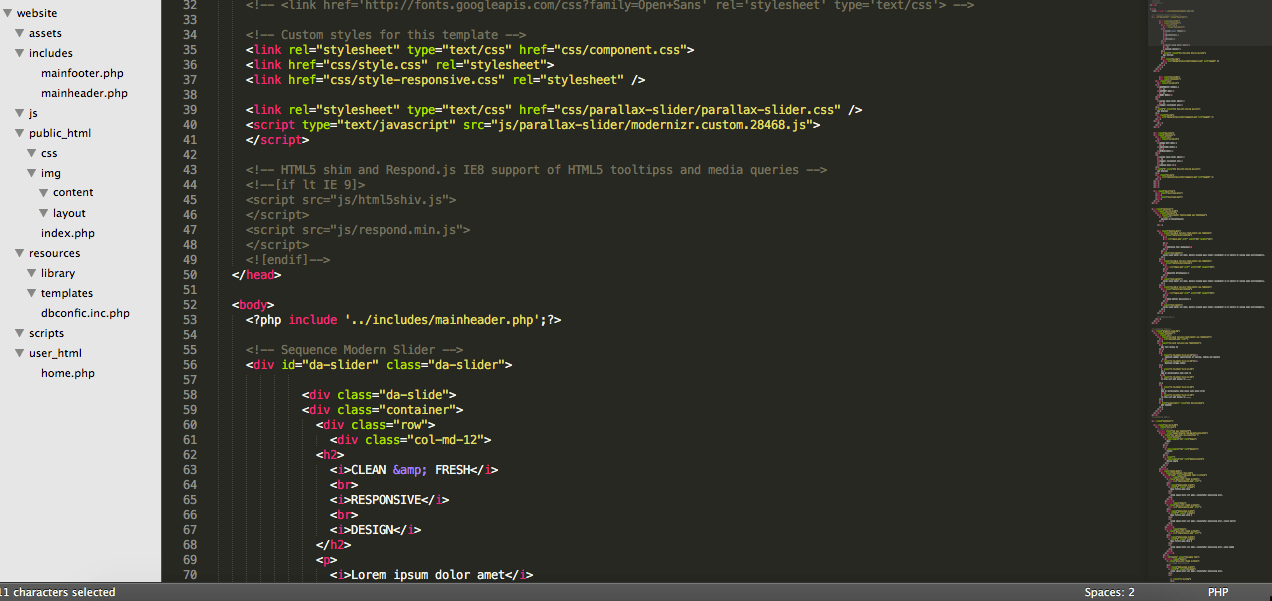
Task: Select the resources folder label
Action: tap(55, 253)
